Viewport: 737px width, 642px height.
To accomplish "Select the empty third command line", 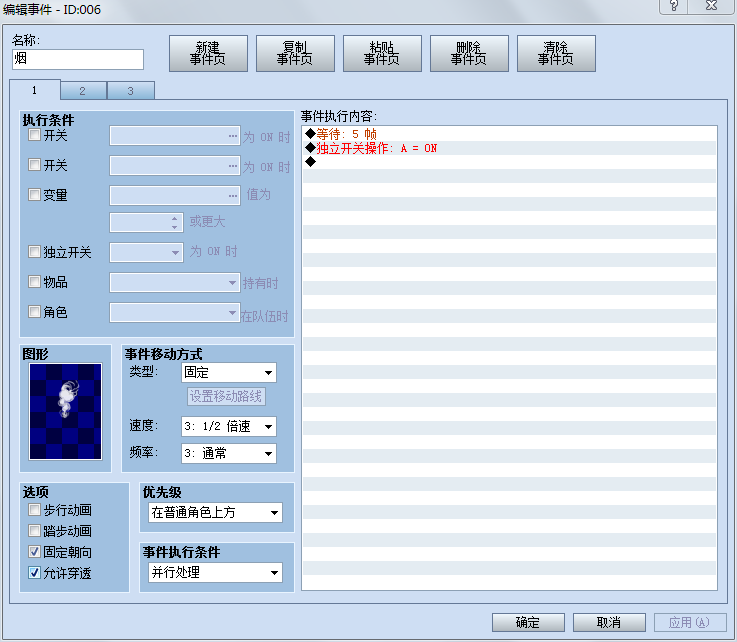I will point(510,162).
